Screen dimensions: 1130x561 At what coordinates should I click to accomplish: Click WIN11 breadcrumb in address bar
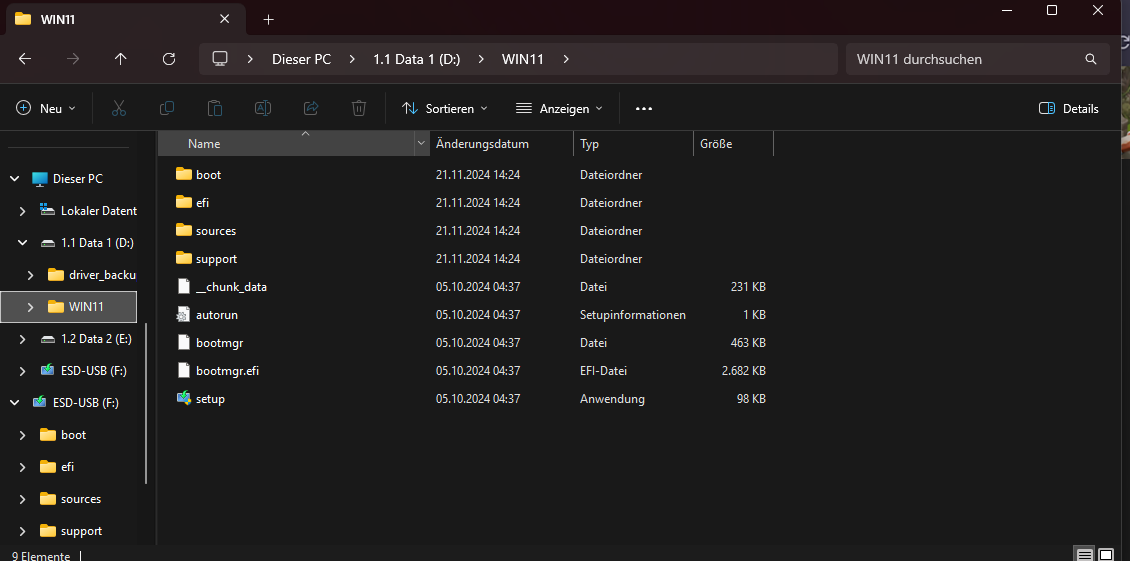[522, 59]
